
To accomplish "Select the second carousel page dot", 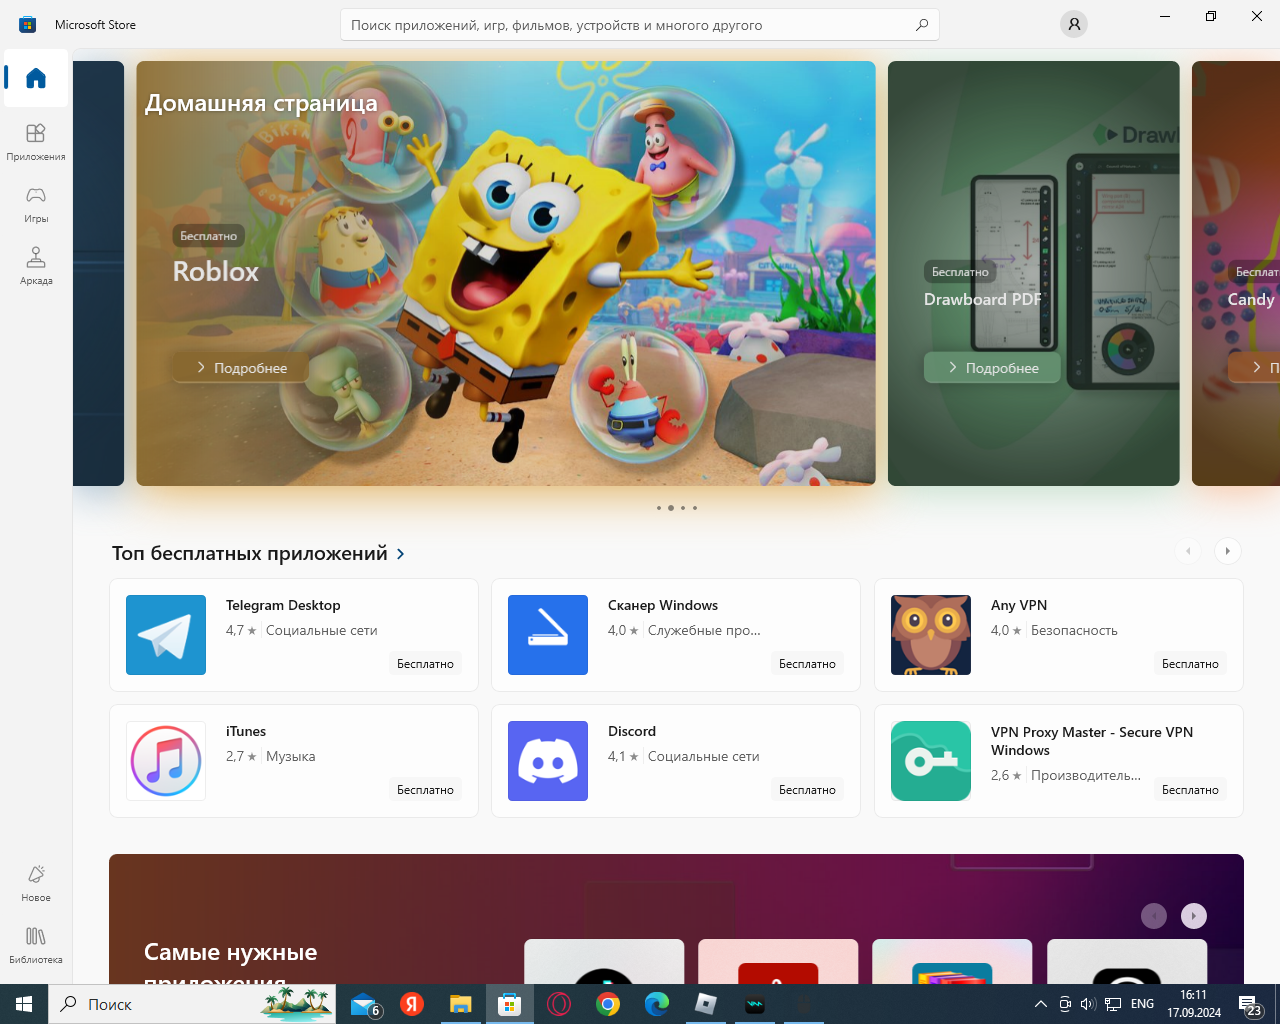I will [671, 508].
